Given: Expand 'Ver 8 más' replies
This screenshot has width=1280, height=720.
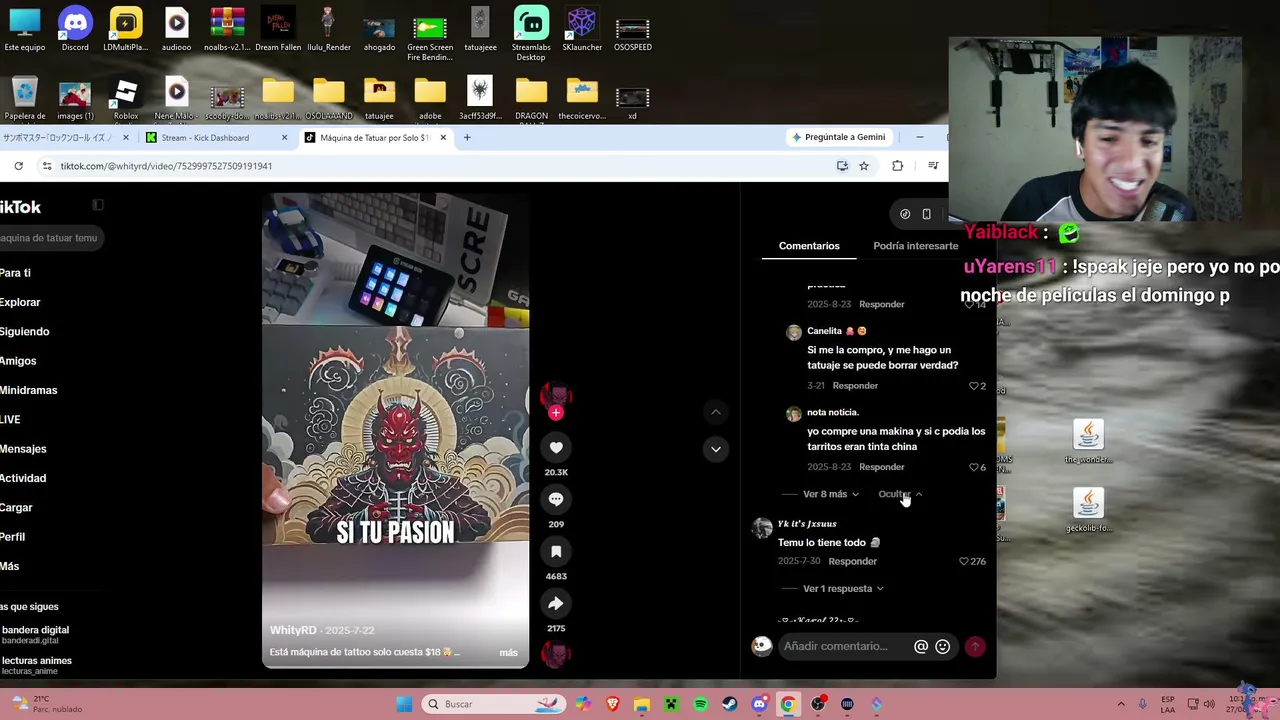Looking at the screenshot, I should tap(830, 494).
